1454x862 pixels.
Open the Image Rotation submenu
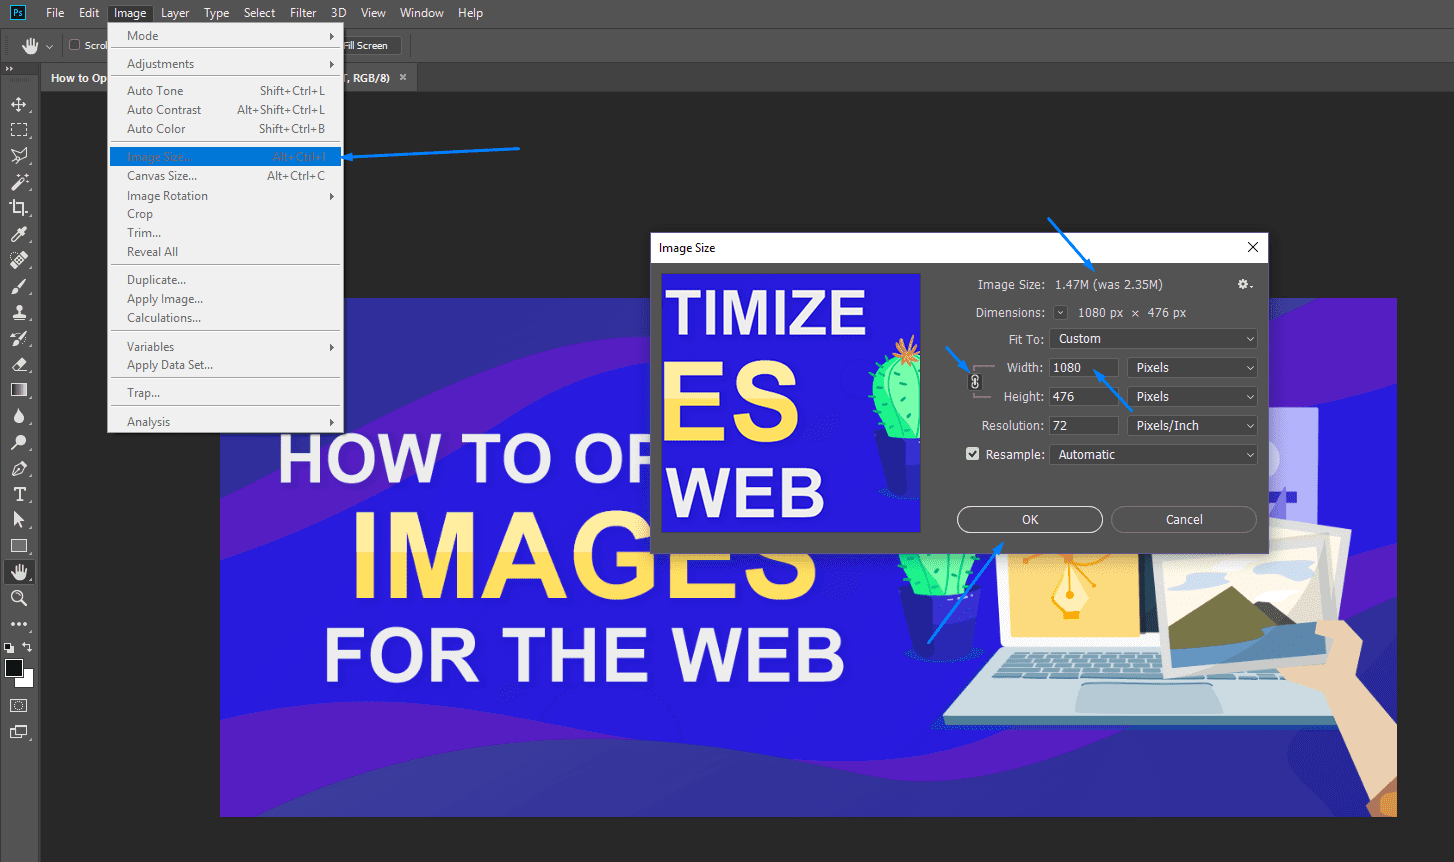(225, 196)
